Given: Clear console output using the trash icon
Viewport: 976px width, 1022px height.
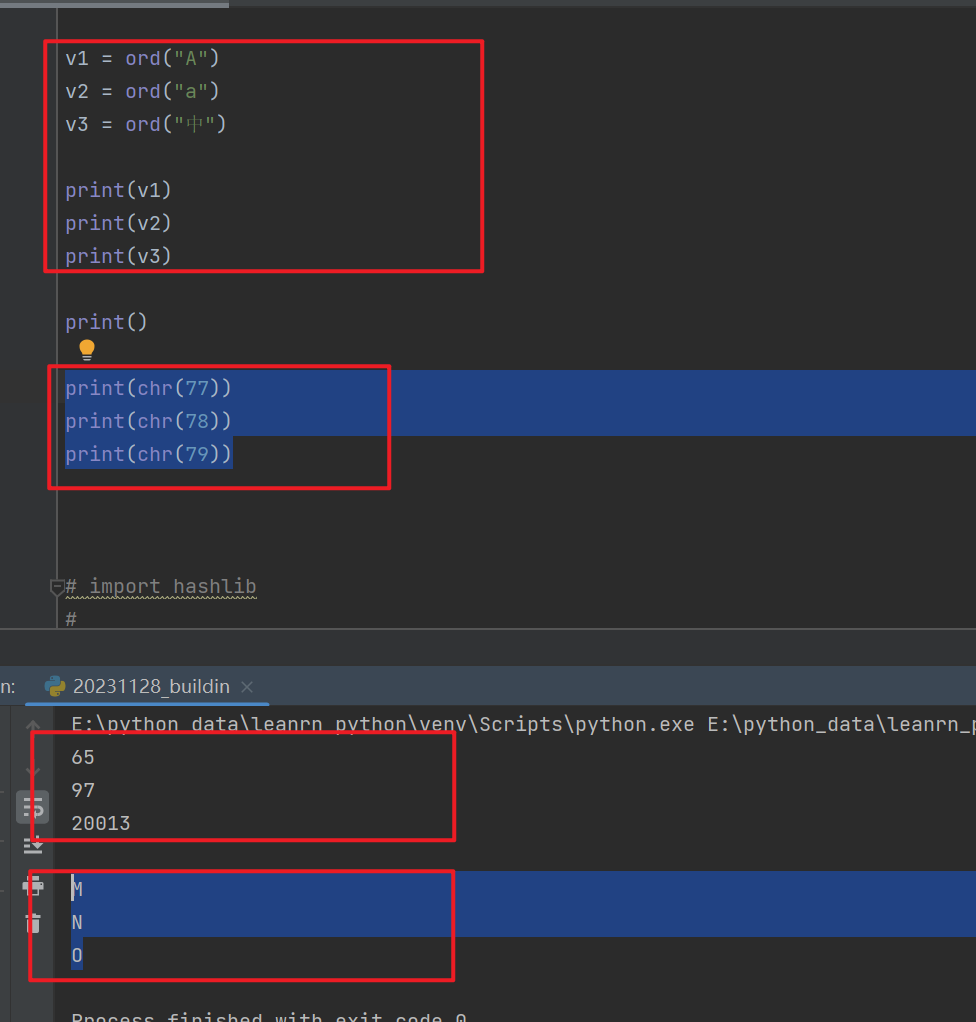Looking at the screenshot, I should pyautogui.click(x=33, y=922).
